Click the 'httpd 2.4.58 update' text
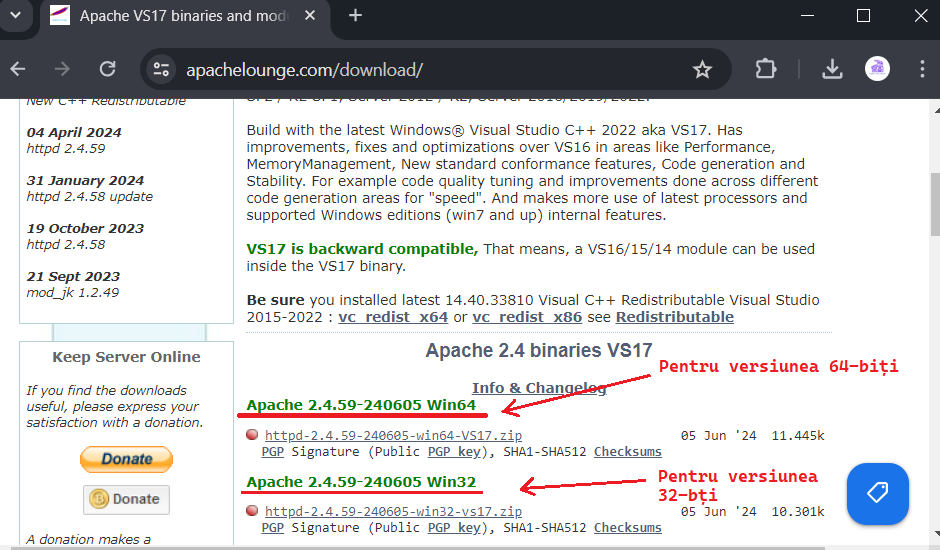940x550 pixels. tap(90, 197)
